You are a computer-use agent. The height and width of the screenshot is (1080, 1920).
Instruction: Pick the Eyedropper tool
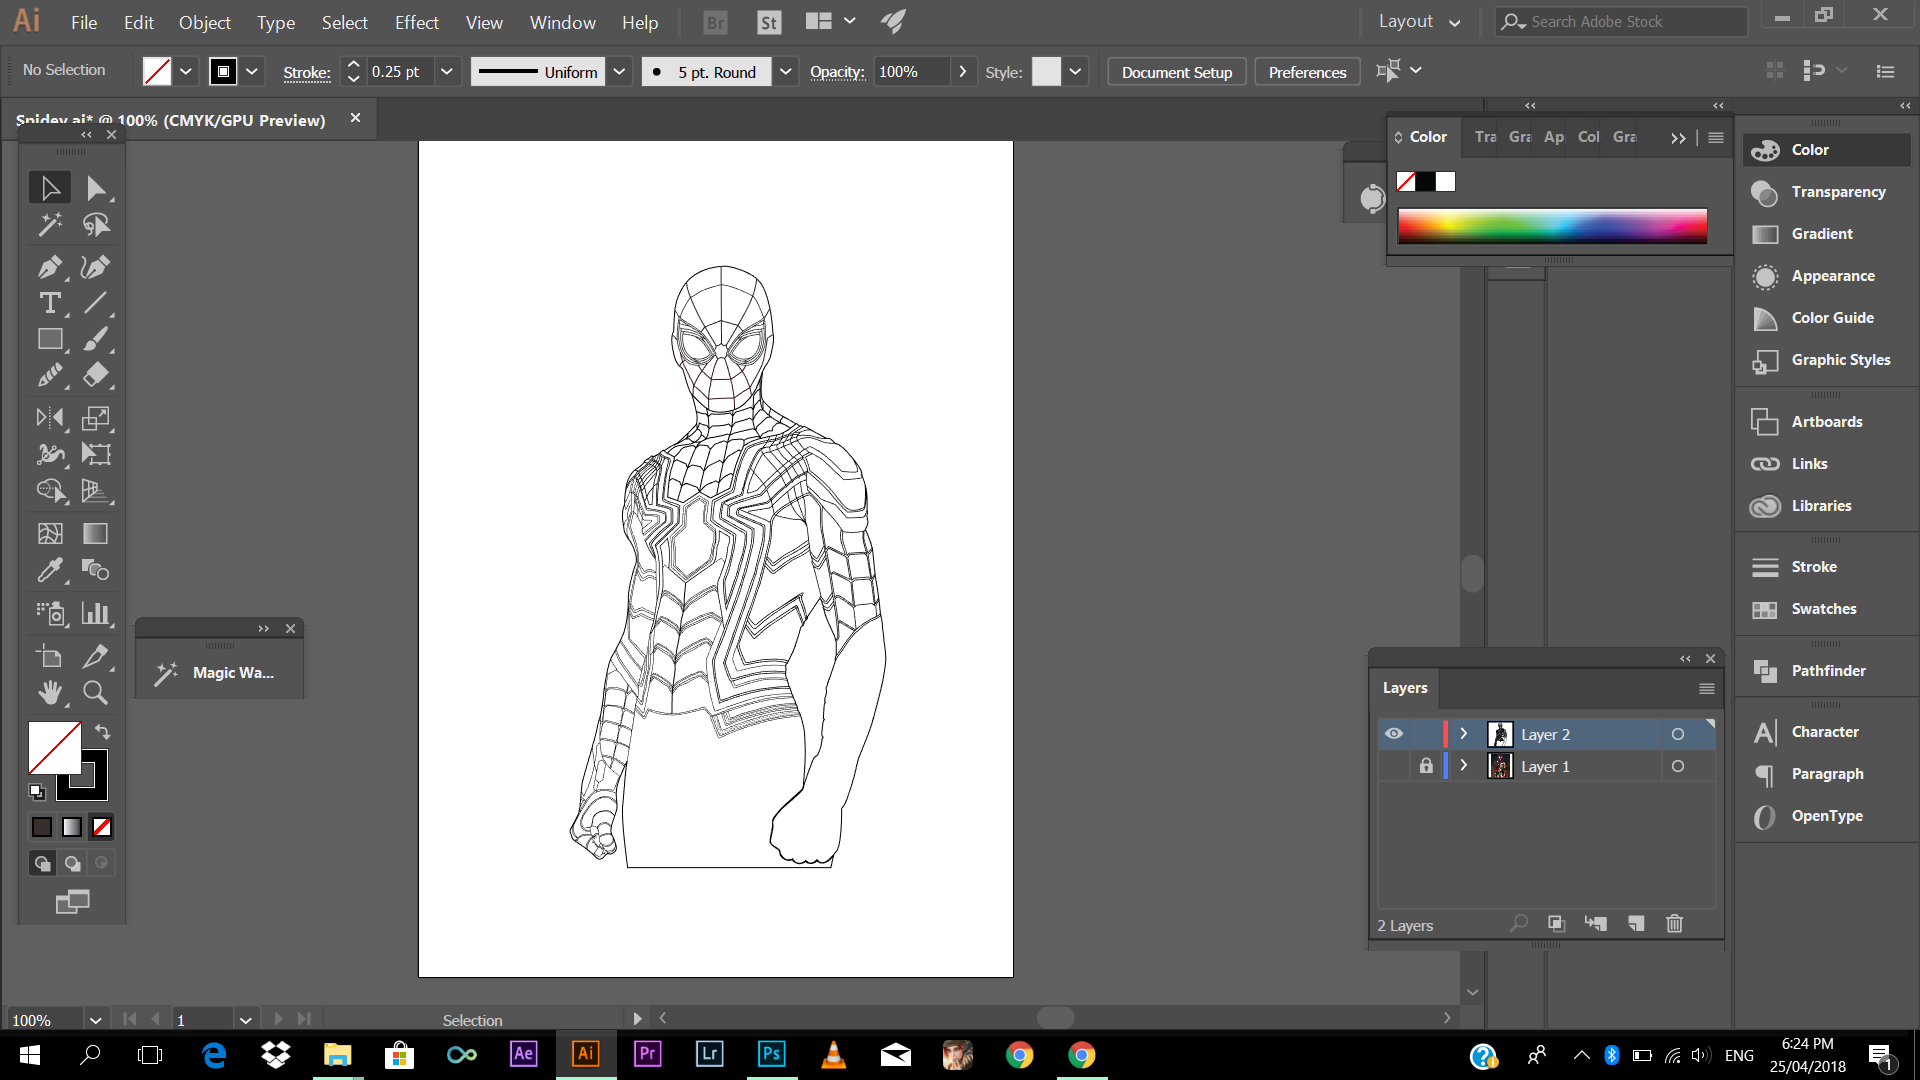(x=50, y=570)
